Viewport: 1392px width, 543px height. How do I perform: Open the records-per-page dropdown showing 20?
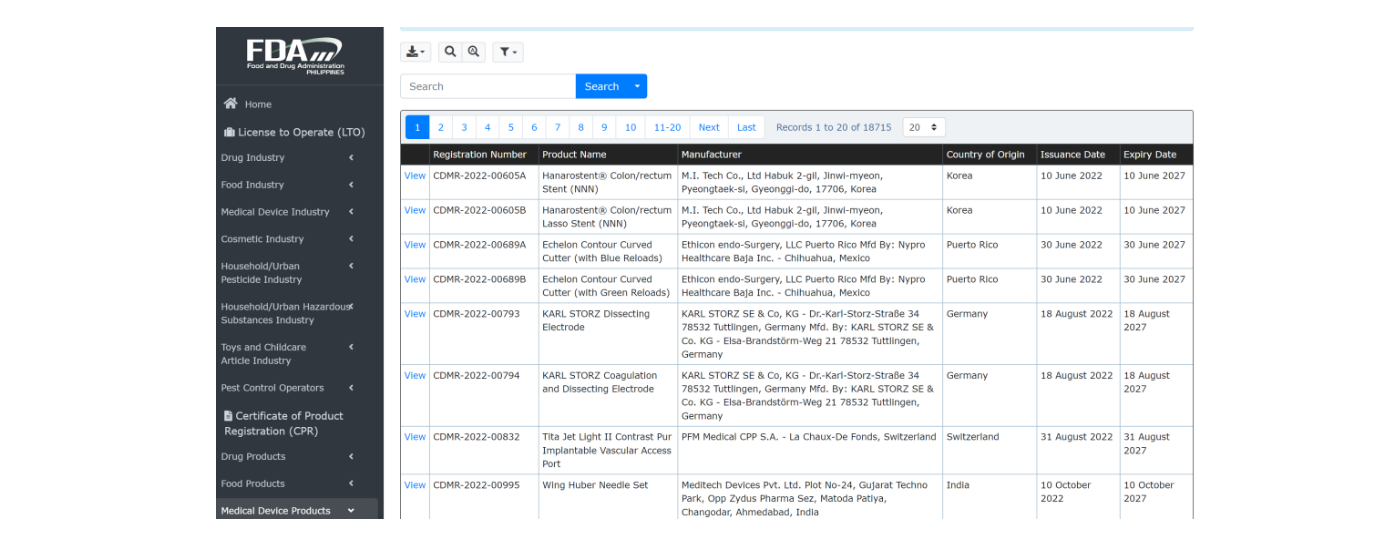coord(923,127)
